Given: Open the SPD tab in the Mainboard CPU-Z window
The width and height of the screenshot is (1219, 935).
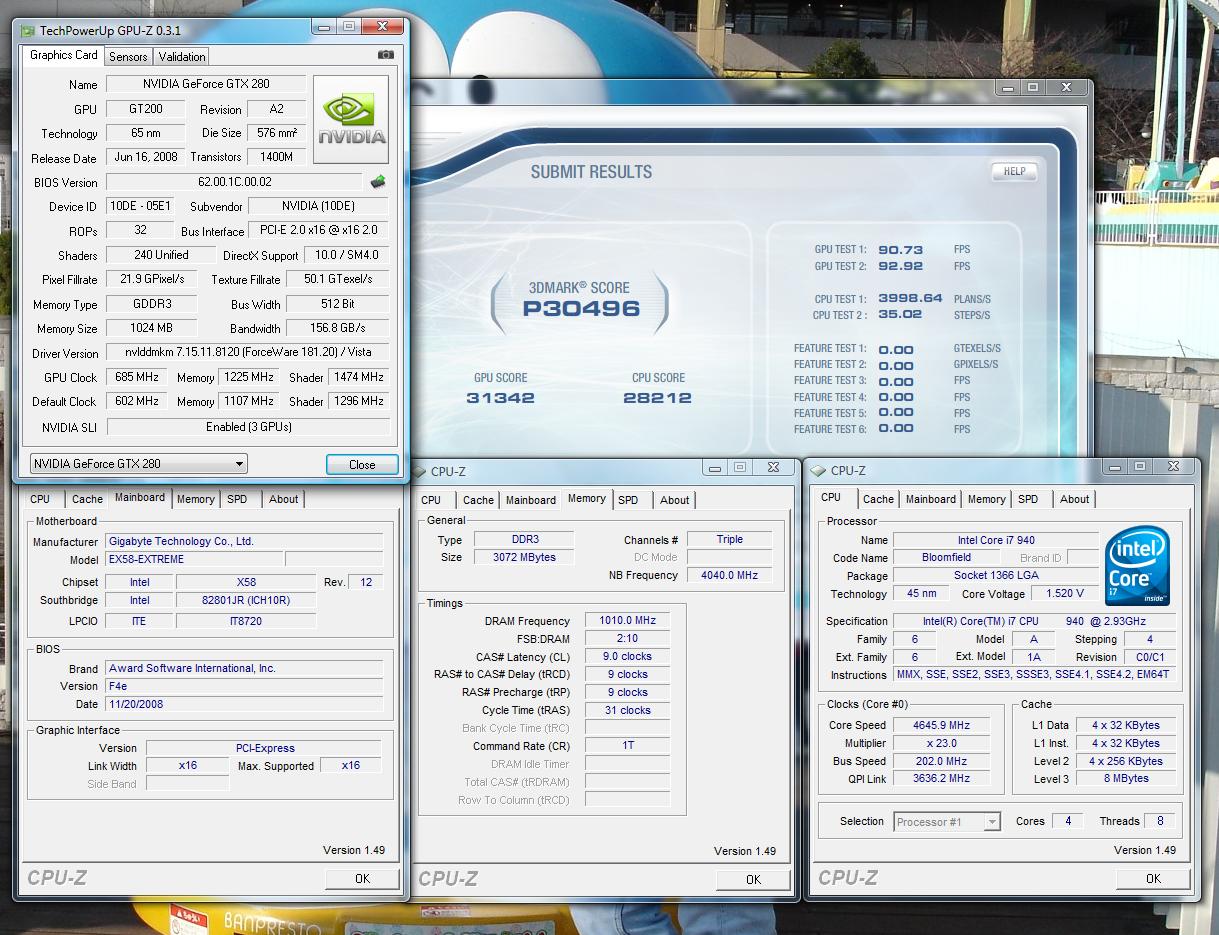Looking at the screenshot, I should coord(237,499).
